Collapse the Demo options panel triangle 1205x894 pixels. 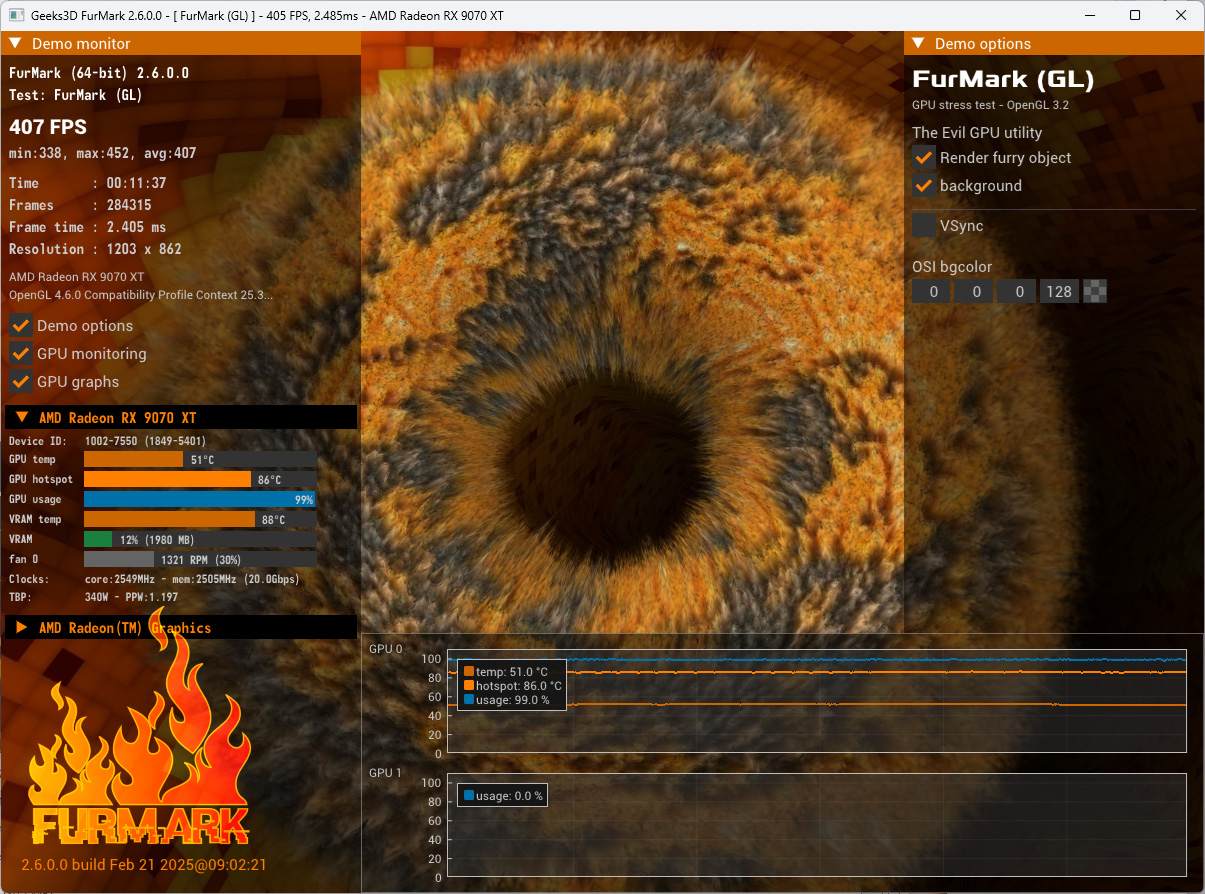point(919,43)
